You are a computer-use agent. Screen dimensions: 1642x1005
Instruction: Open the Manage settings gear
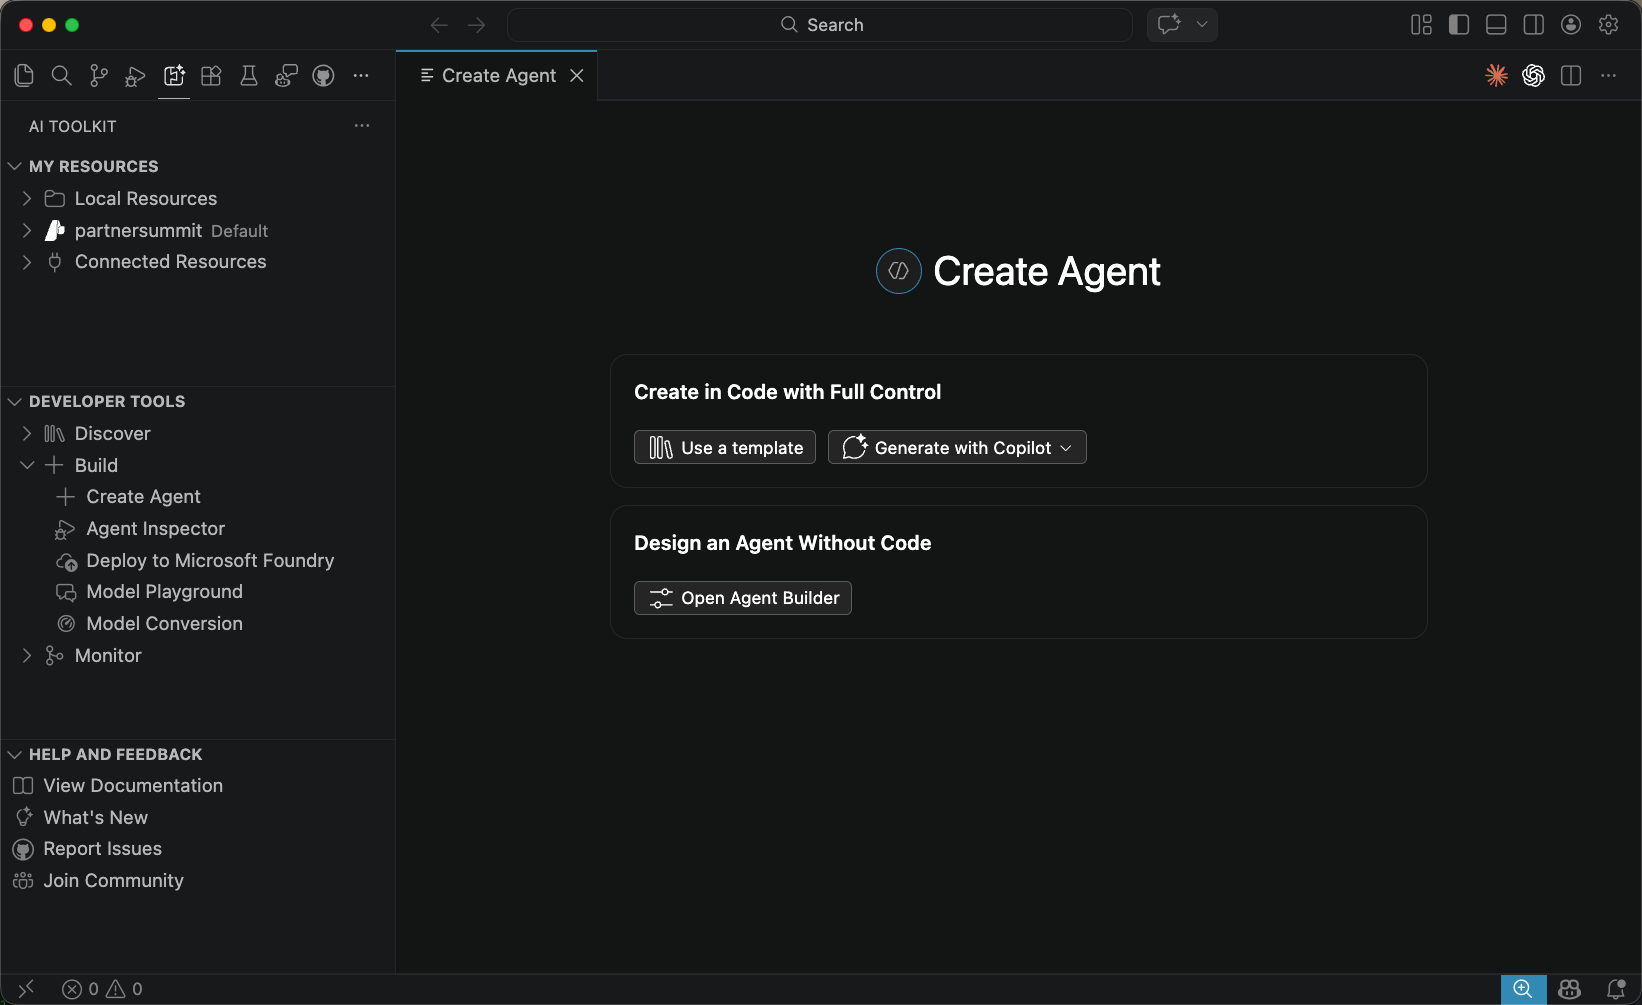pos(1609,25)
